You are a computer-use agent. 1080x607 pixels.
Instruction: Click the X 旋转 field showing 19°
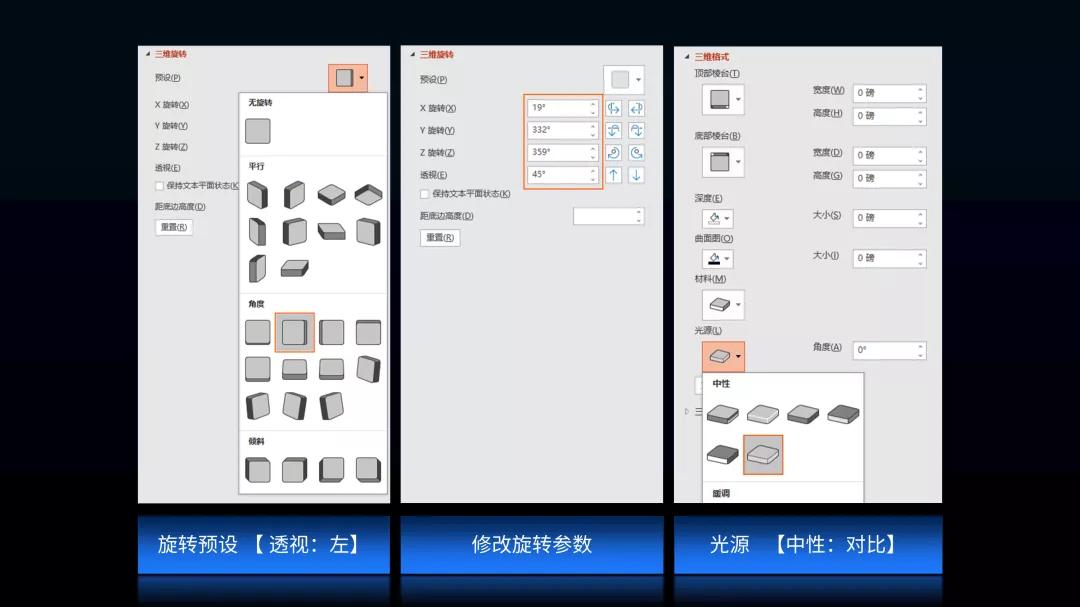click(563, 107)
